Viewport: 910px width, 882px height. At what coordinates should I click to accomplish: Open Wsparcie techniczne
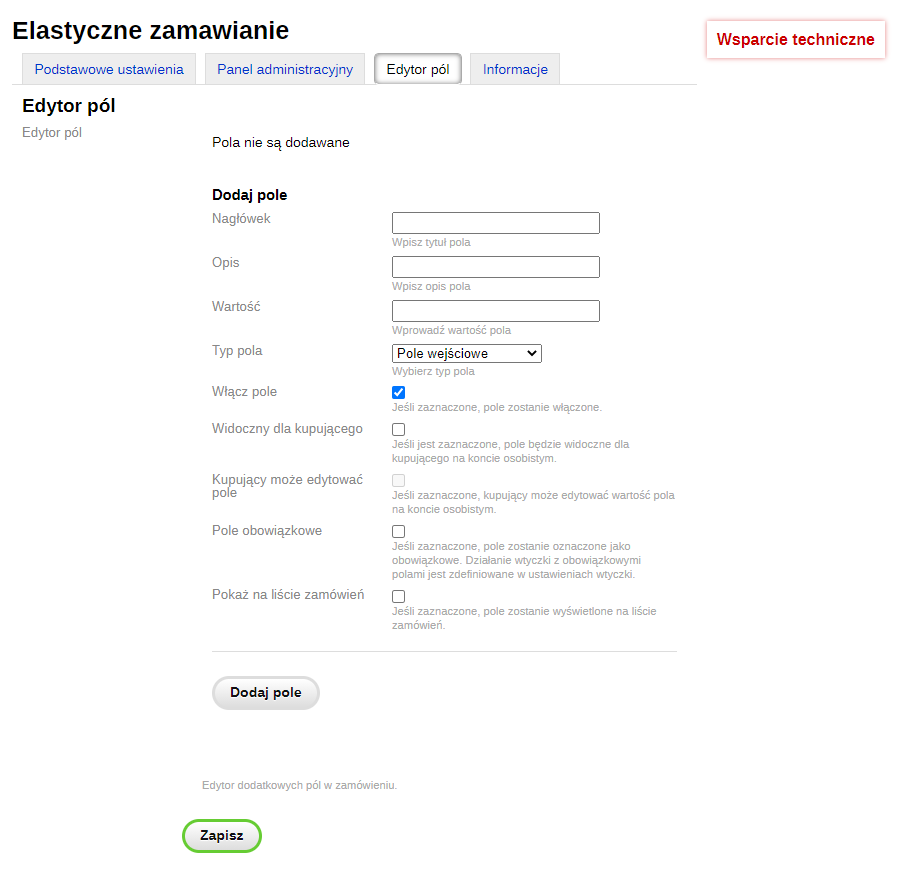click(x=795, y=40)
